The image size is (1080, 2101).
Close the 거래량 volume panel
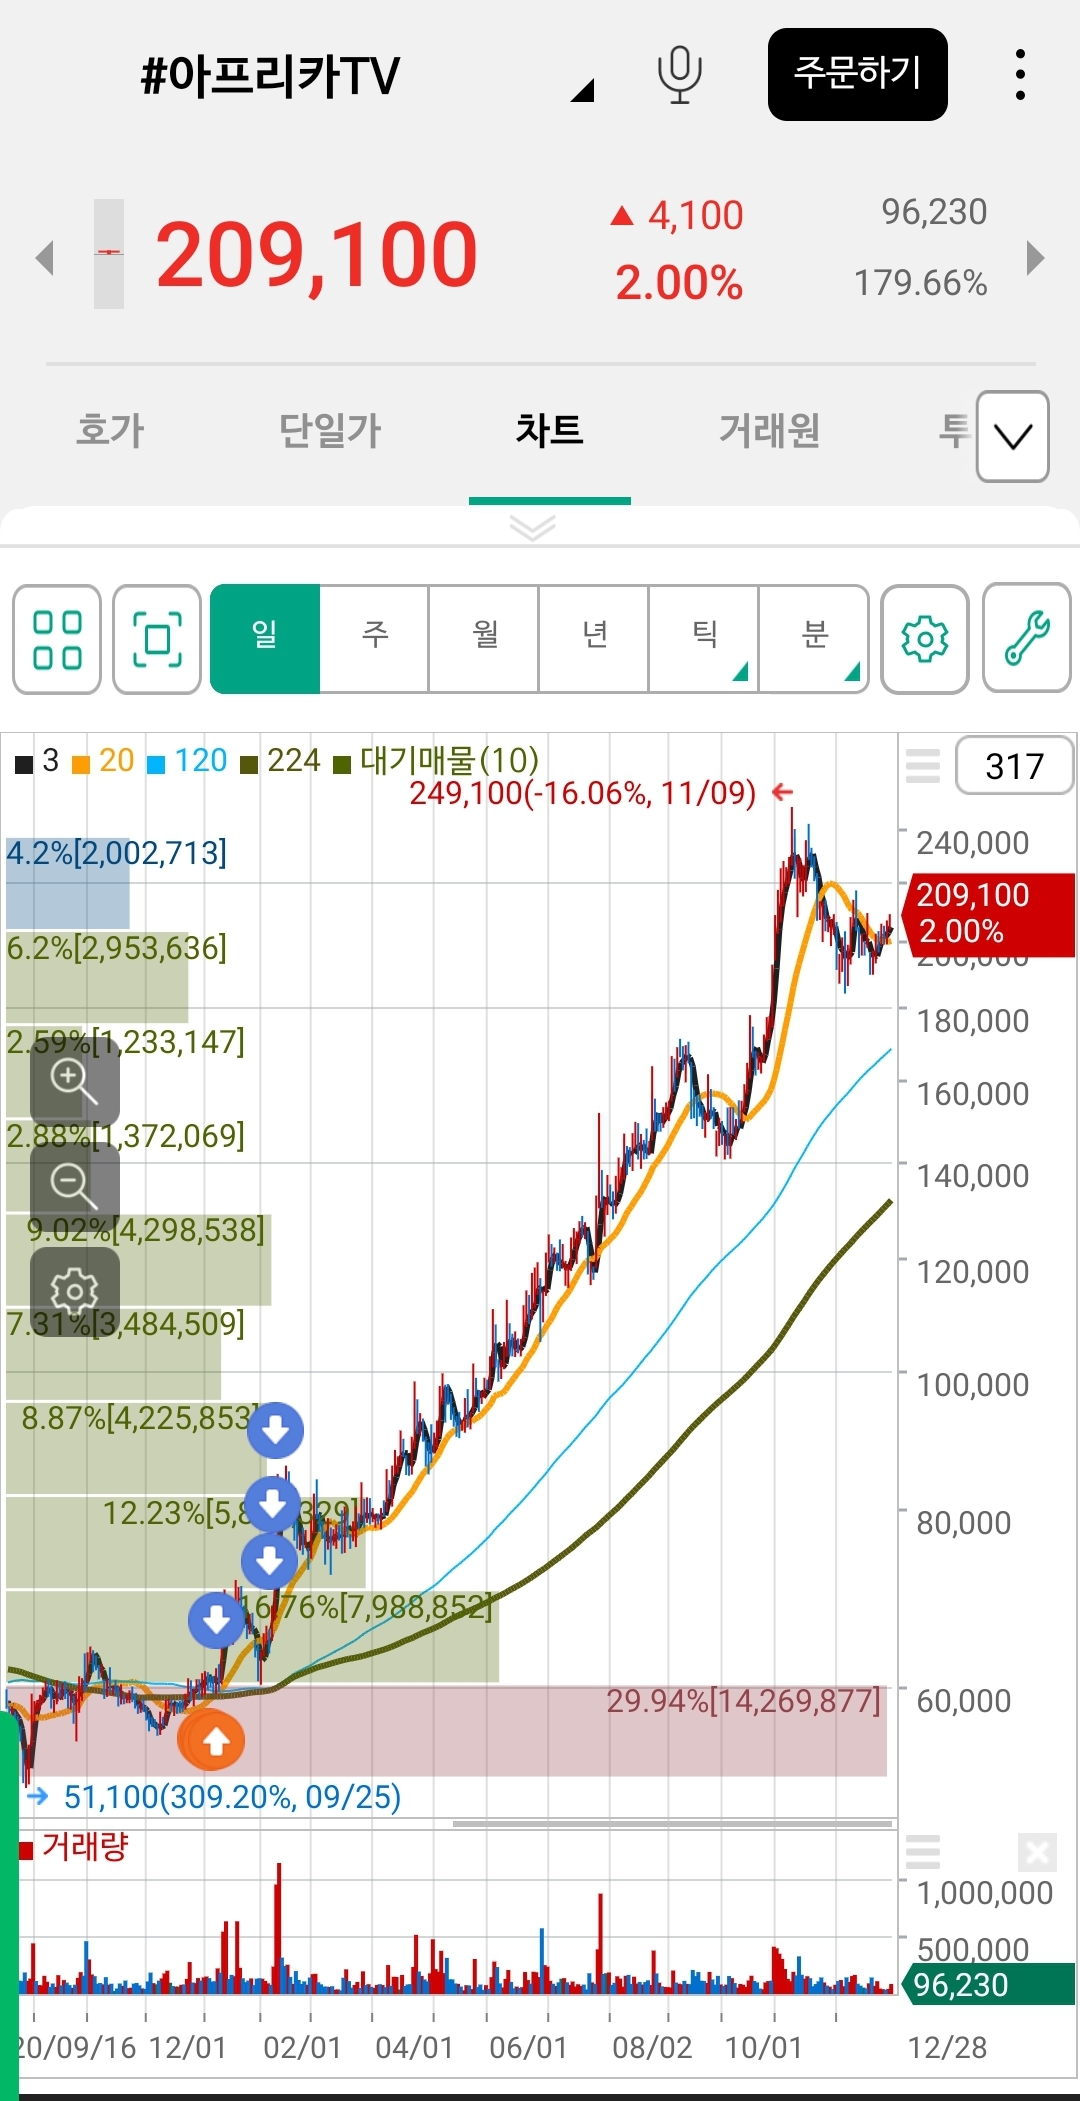(x=1037, y=1853)
